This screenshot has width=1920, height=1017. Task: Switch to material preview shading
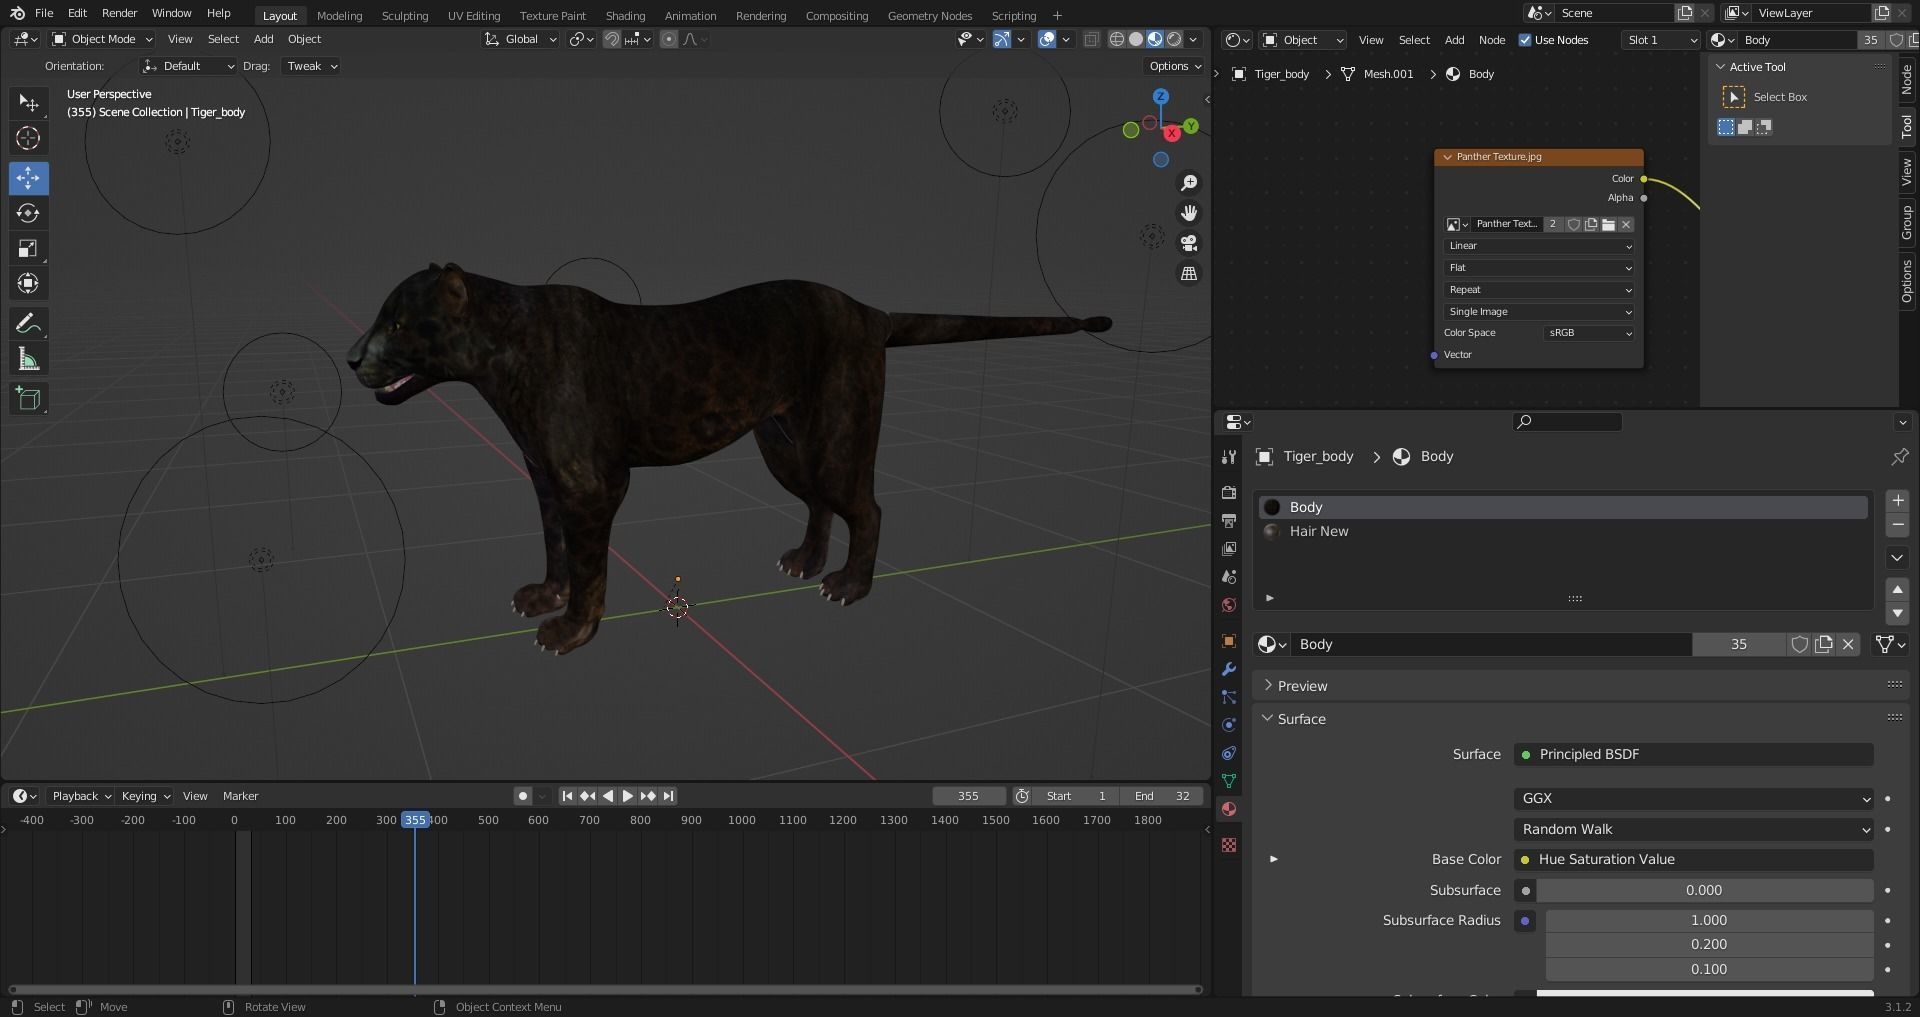tap(1155, 39)
